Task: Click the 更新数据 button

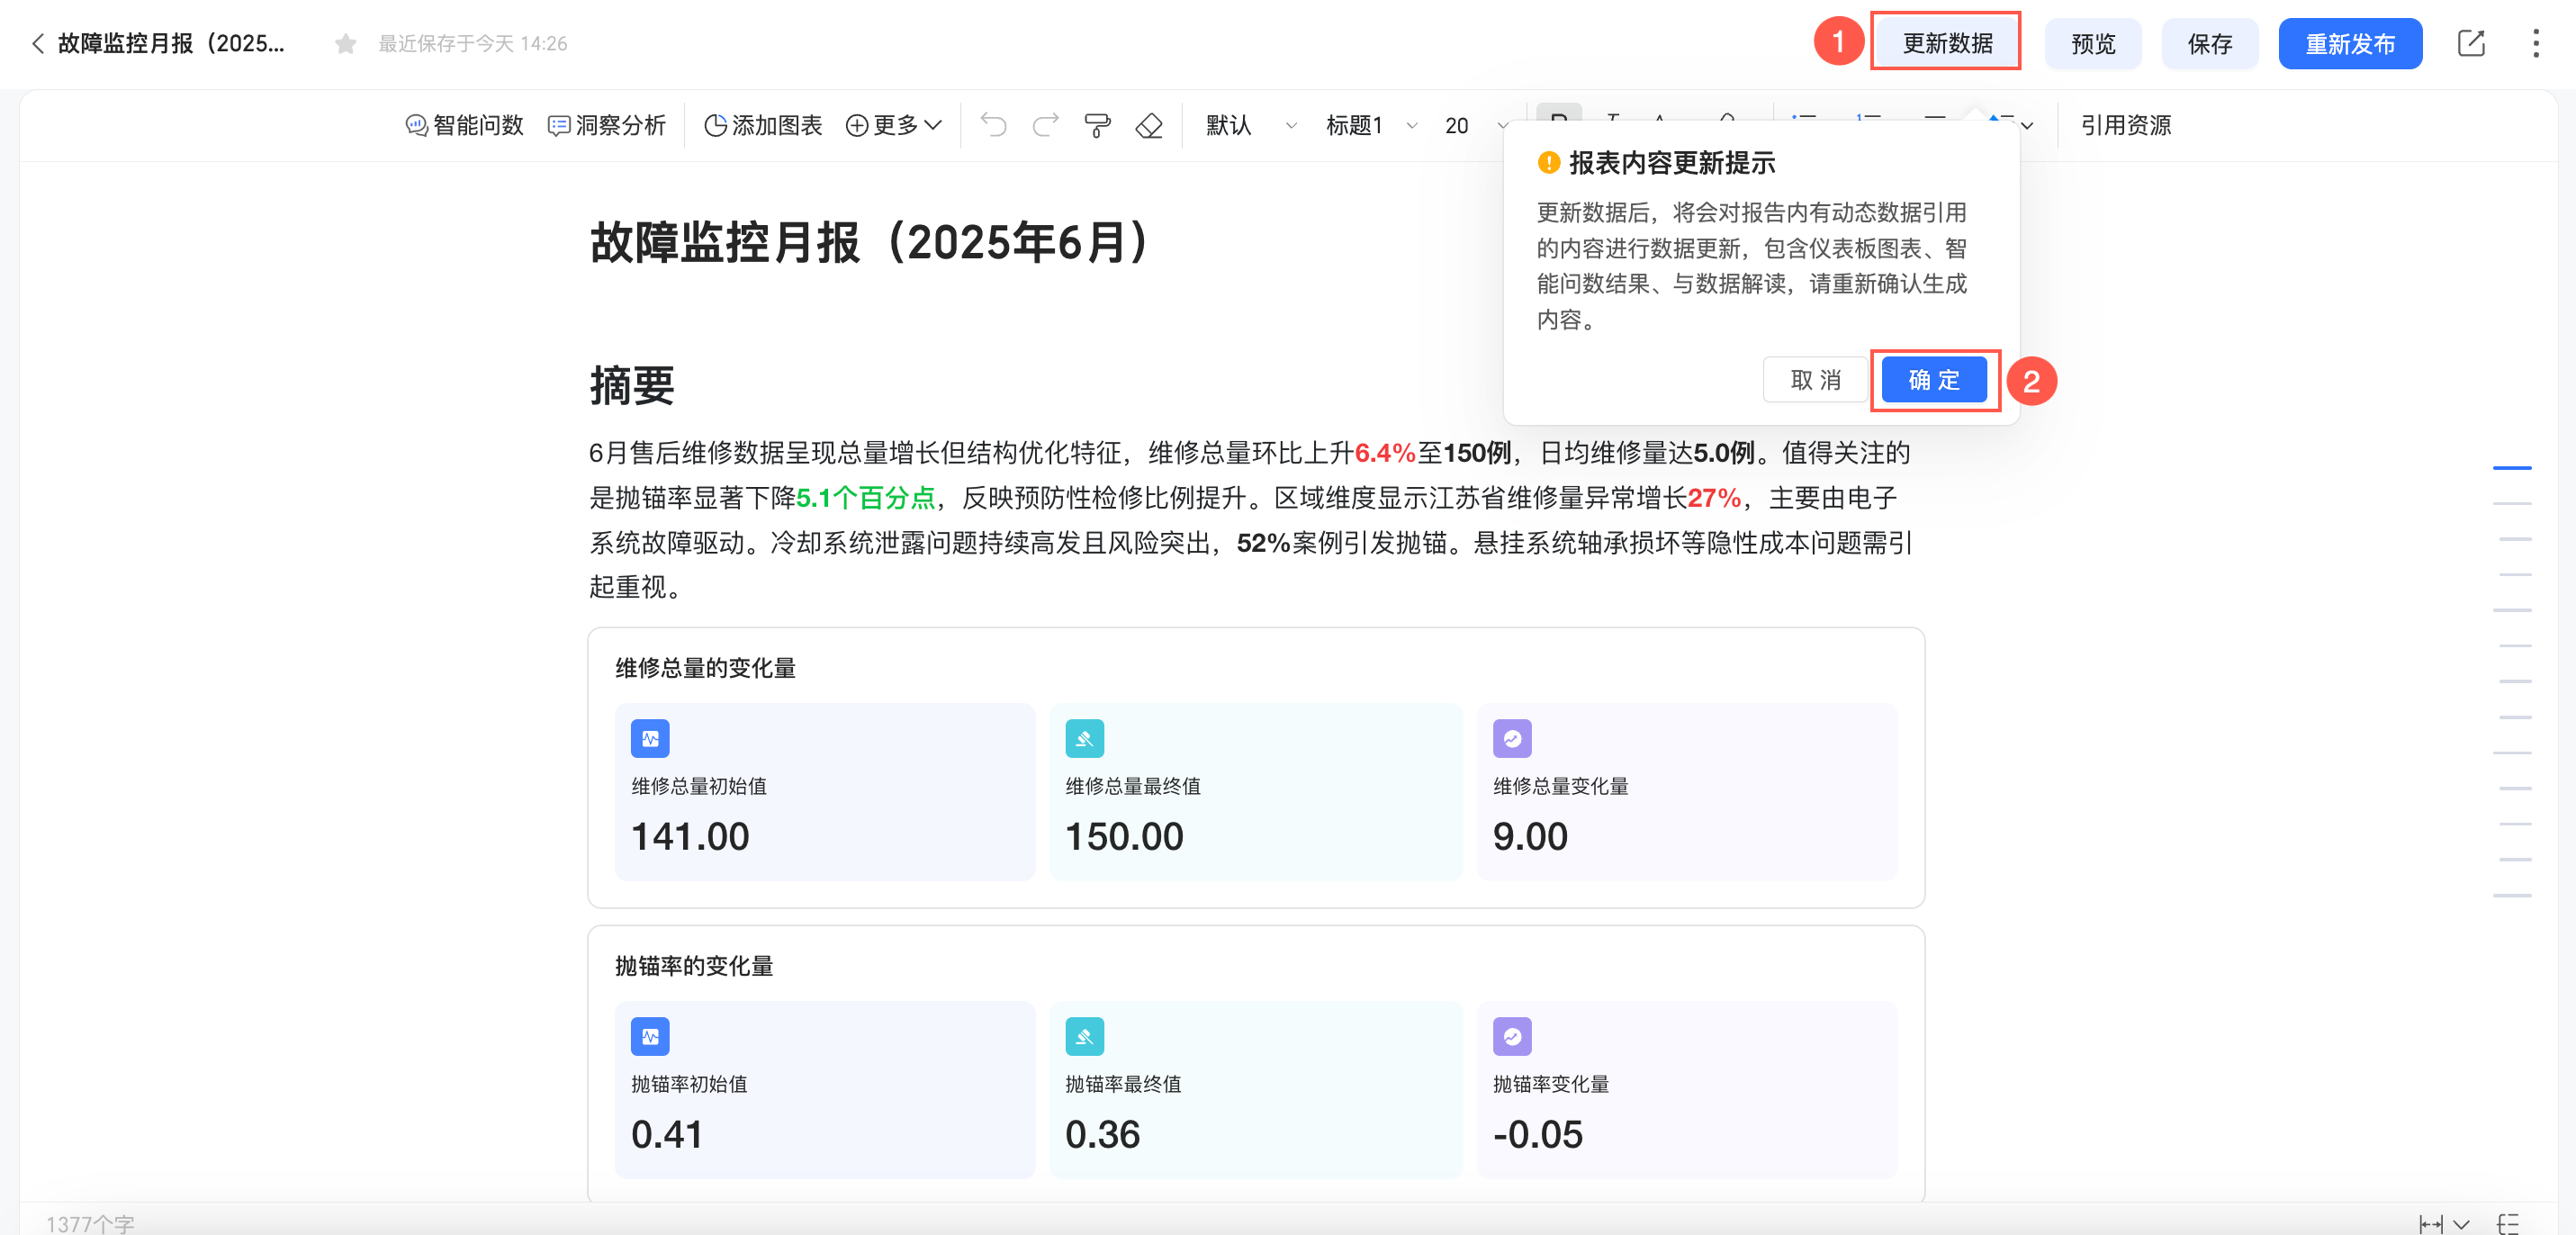Action: coord(1946,43)
